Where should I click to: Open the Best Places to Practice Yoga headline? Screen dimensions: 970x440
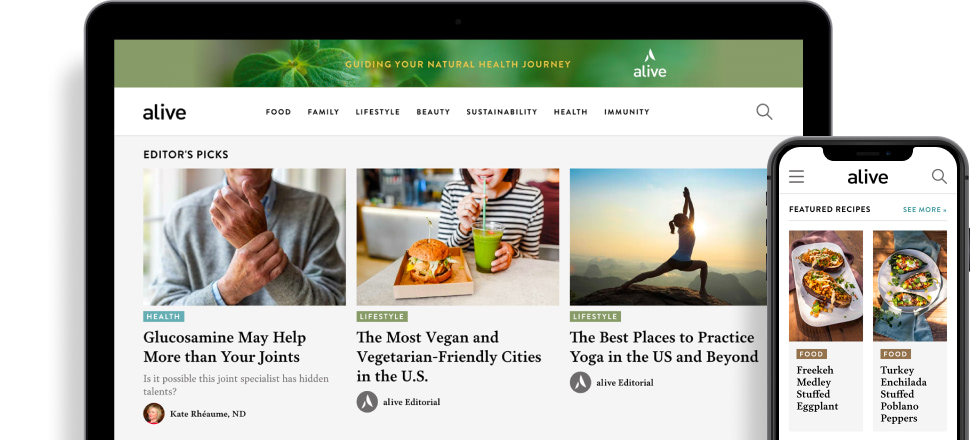click(664, 347)
